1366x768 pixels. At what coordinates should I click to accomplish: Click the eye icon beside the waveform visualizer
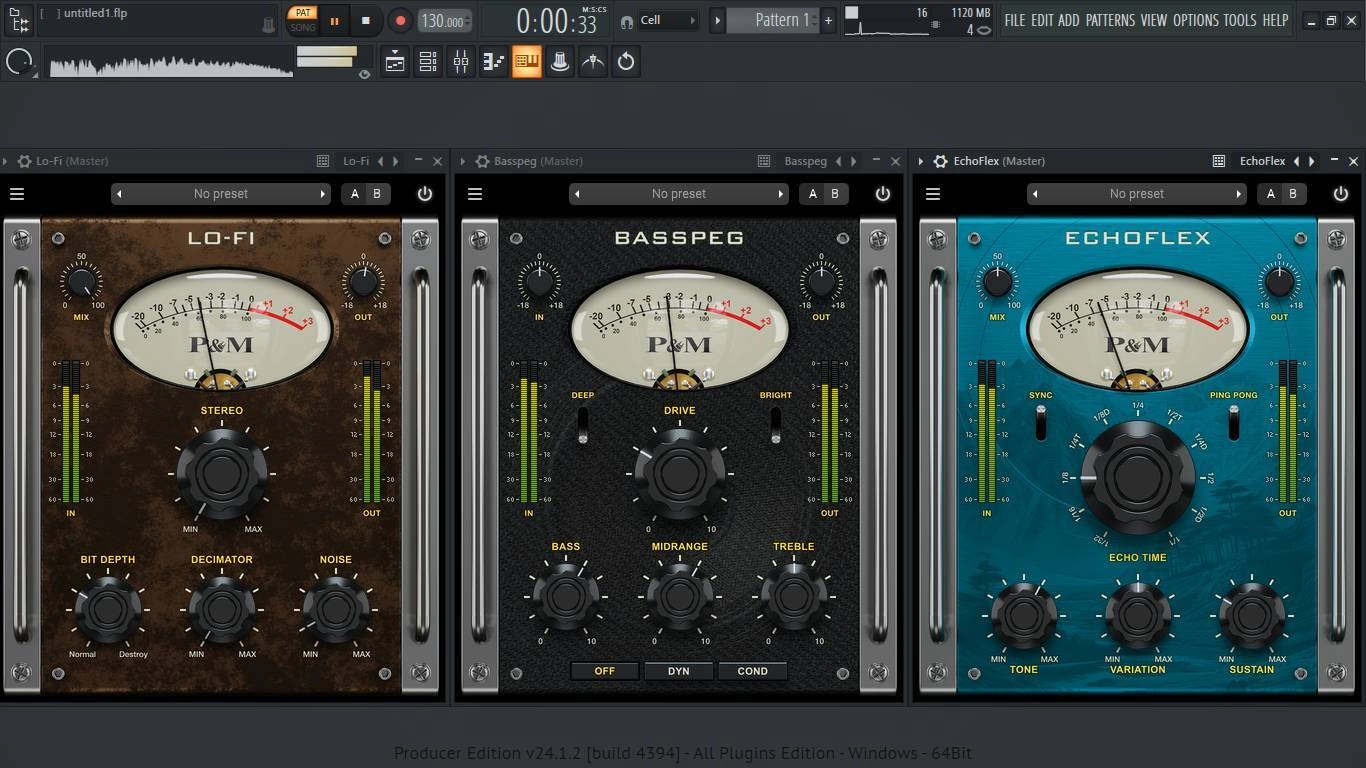[364, 74]
